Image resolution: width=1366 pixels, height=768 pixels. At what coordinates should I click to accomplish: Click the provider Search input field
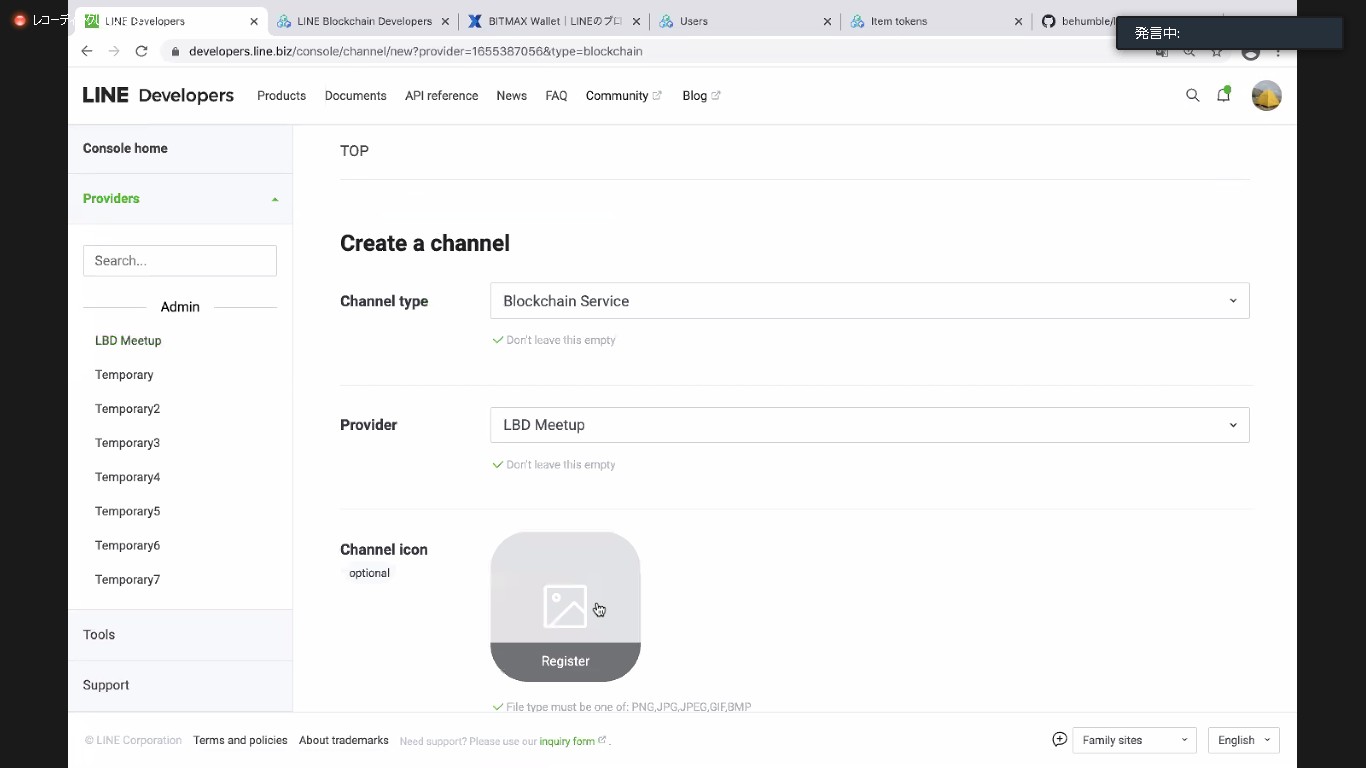tap(180, 261)
